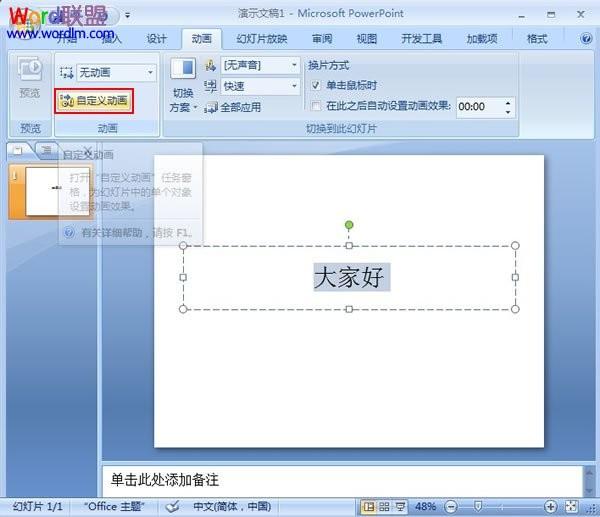Toggle the On Mouse Click (单击鼠标时) checkbox
The image size is (600, 517).
click(315, 85)
